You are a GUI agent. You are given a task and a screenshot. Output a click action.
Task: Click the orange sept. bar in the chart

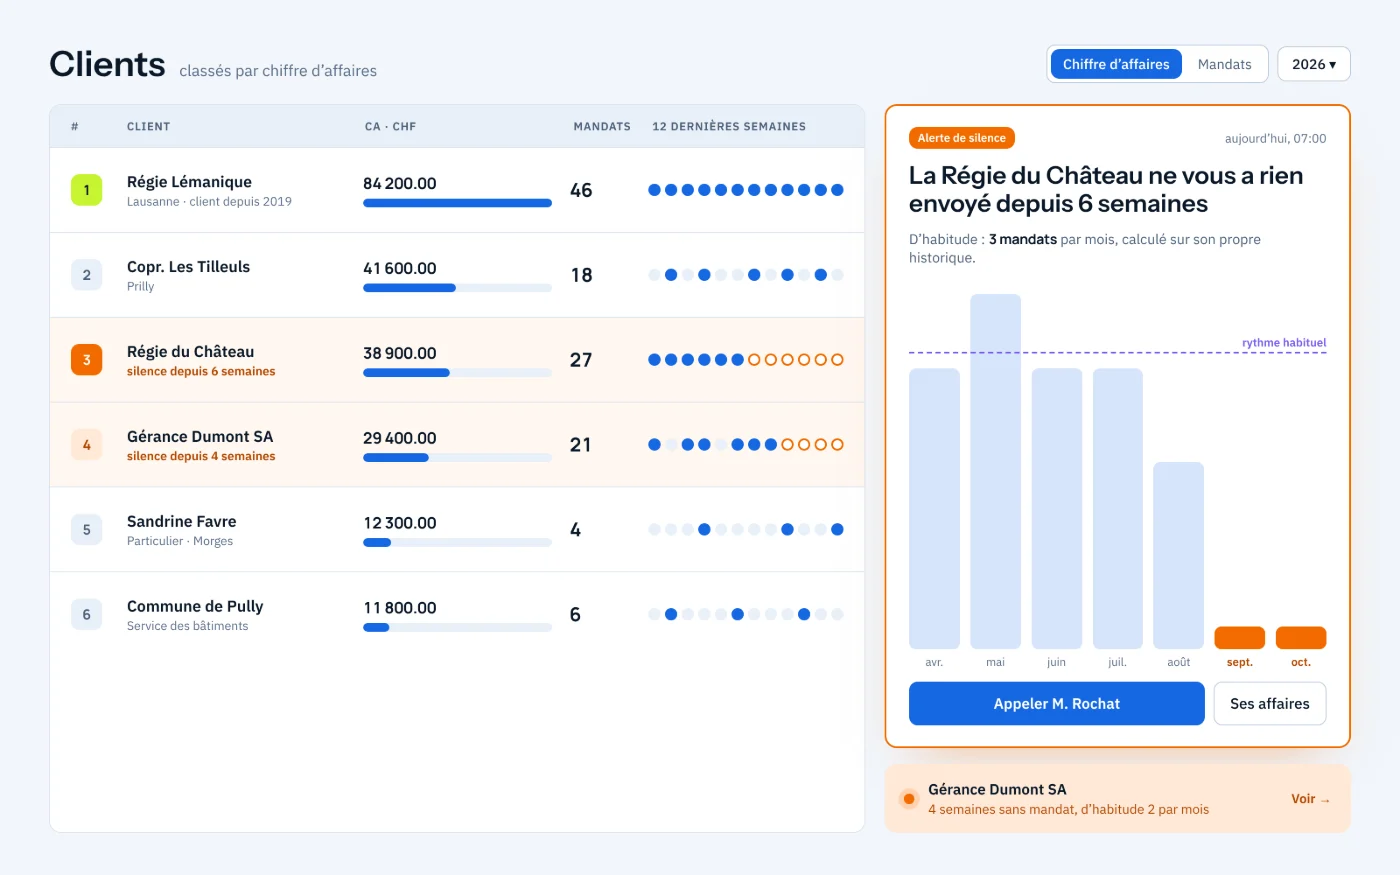pyautogui.click(x=1240, y=638)
